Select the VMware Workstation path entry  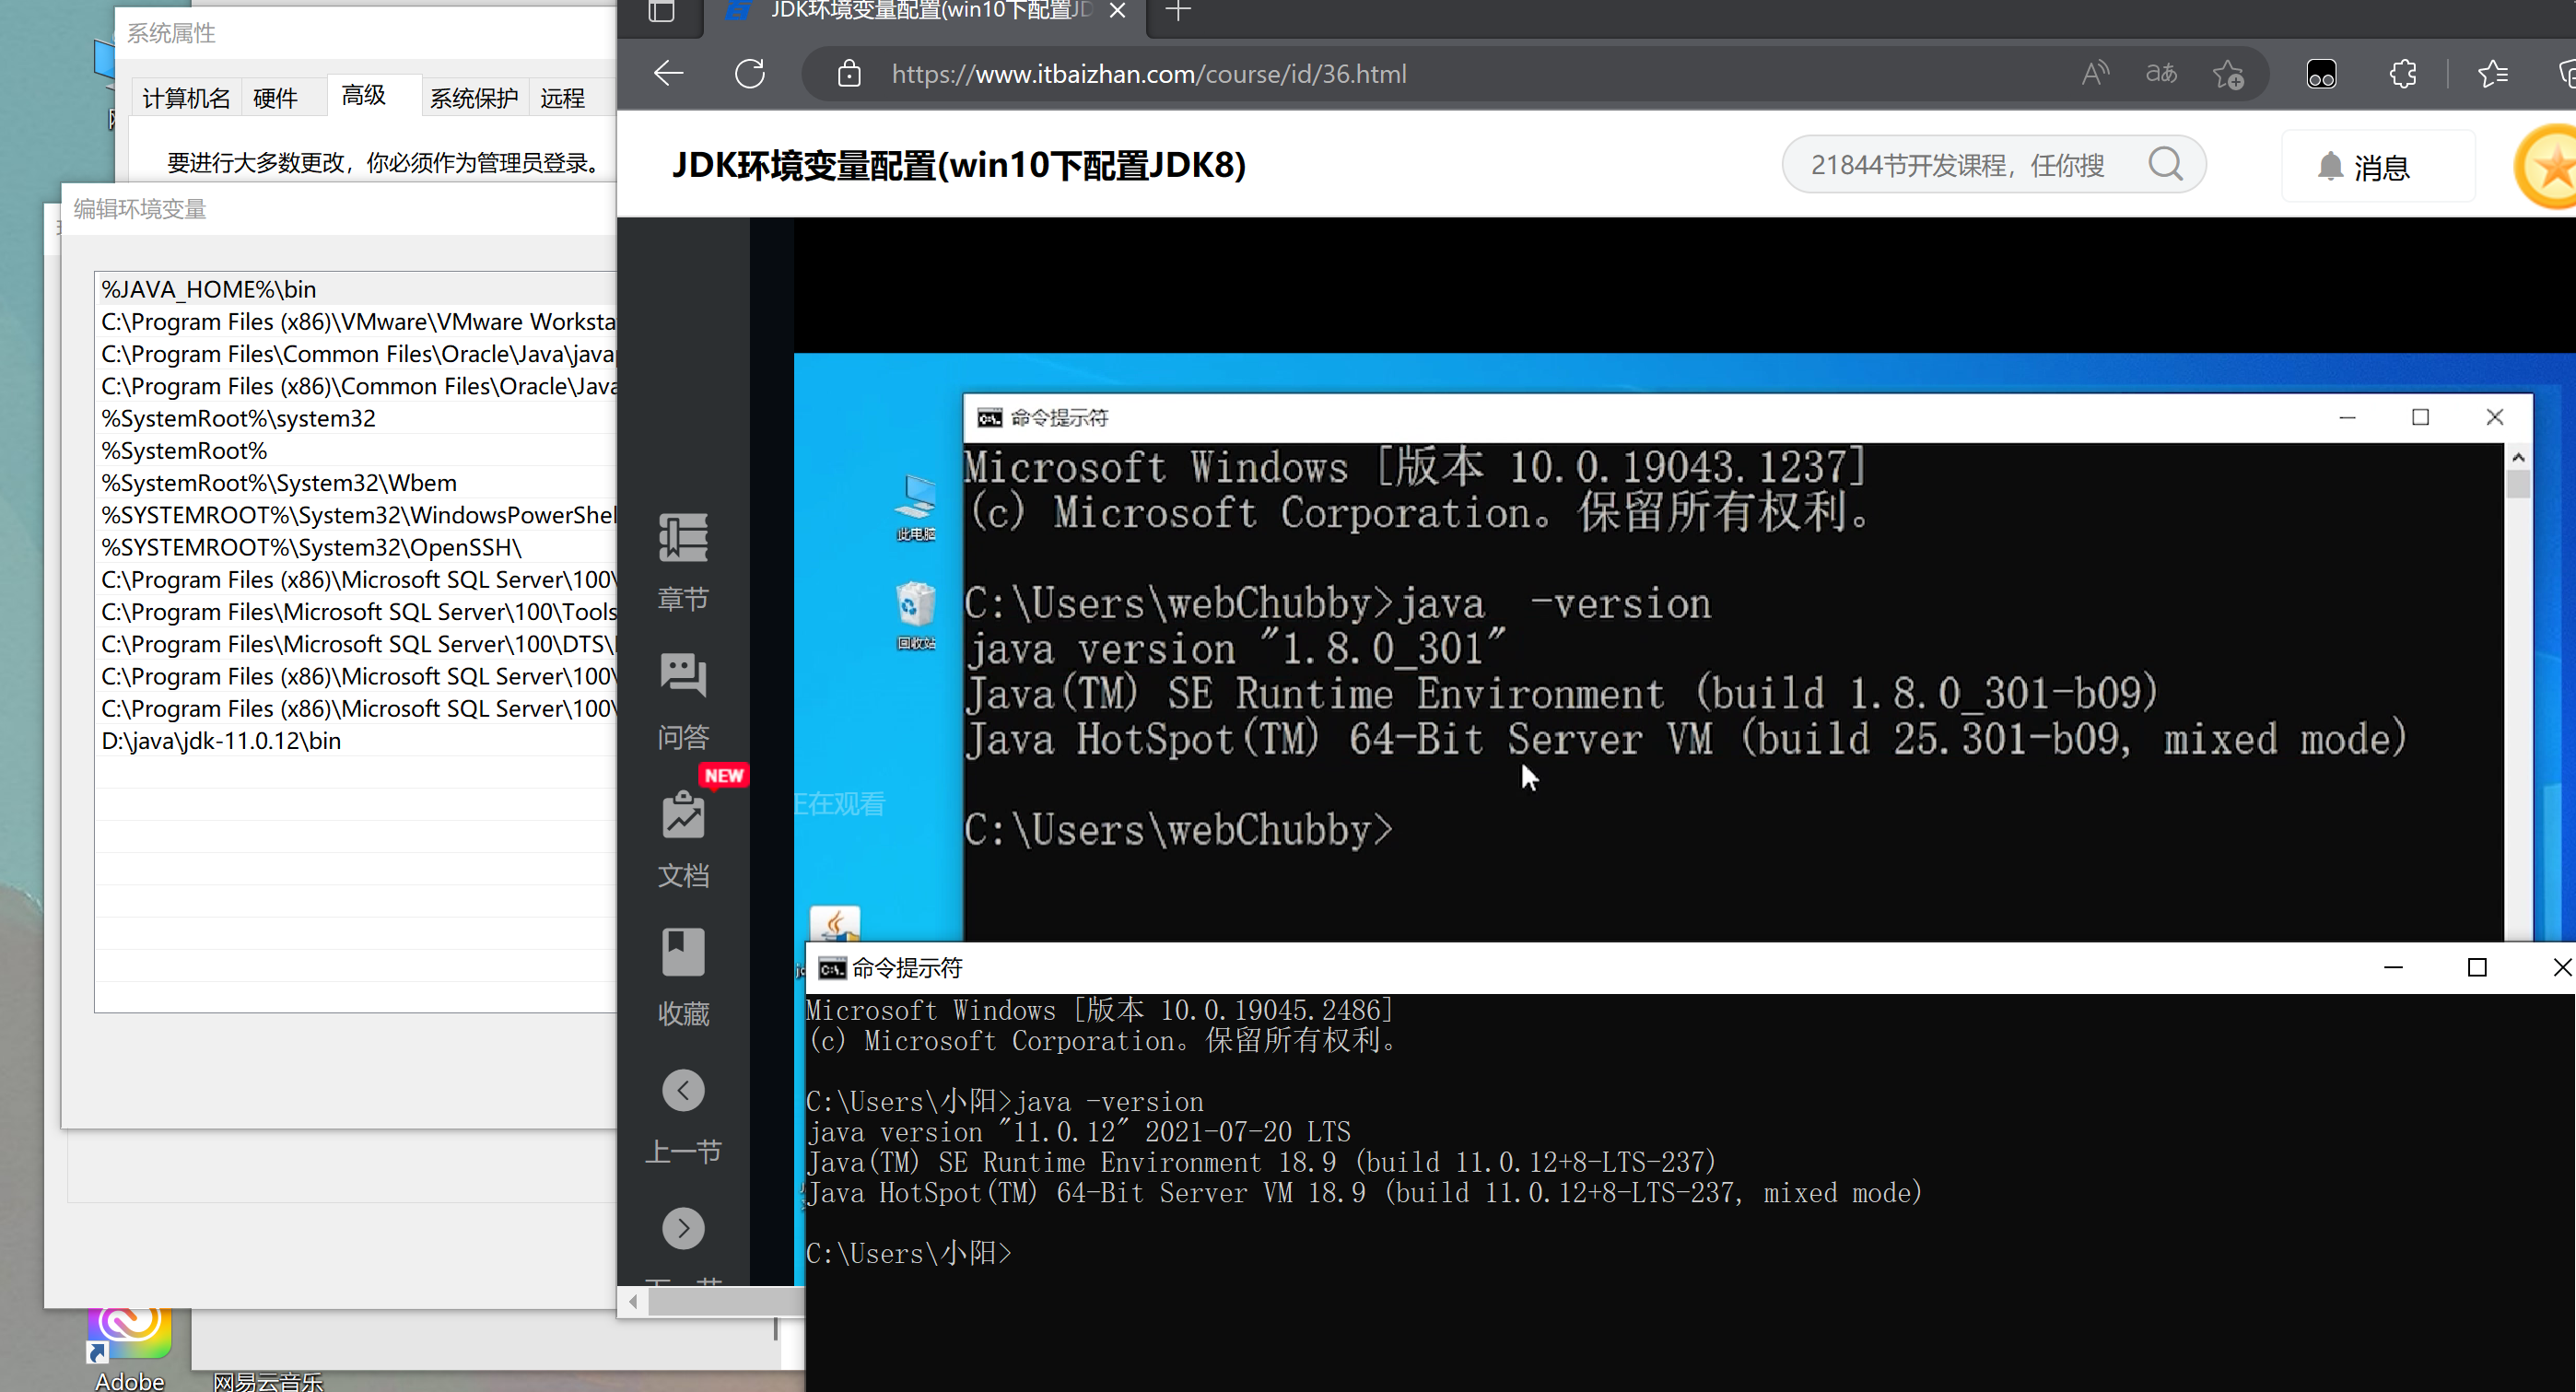356,321
